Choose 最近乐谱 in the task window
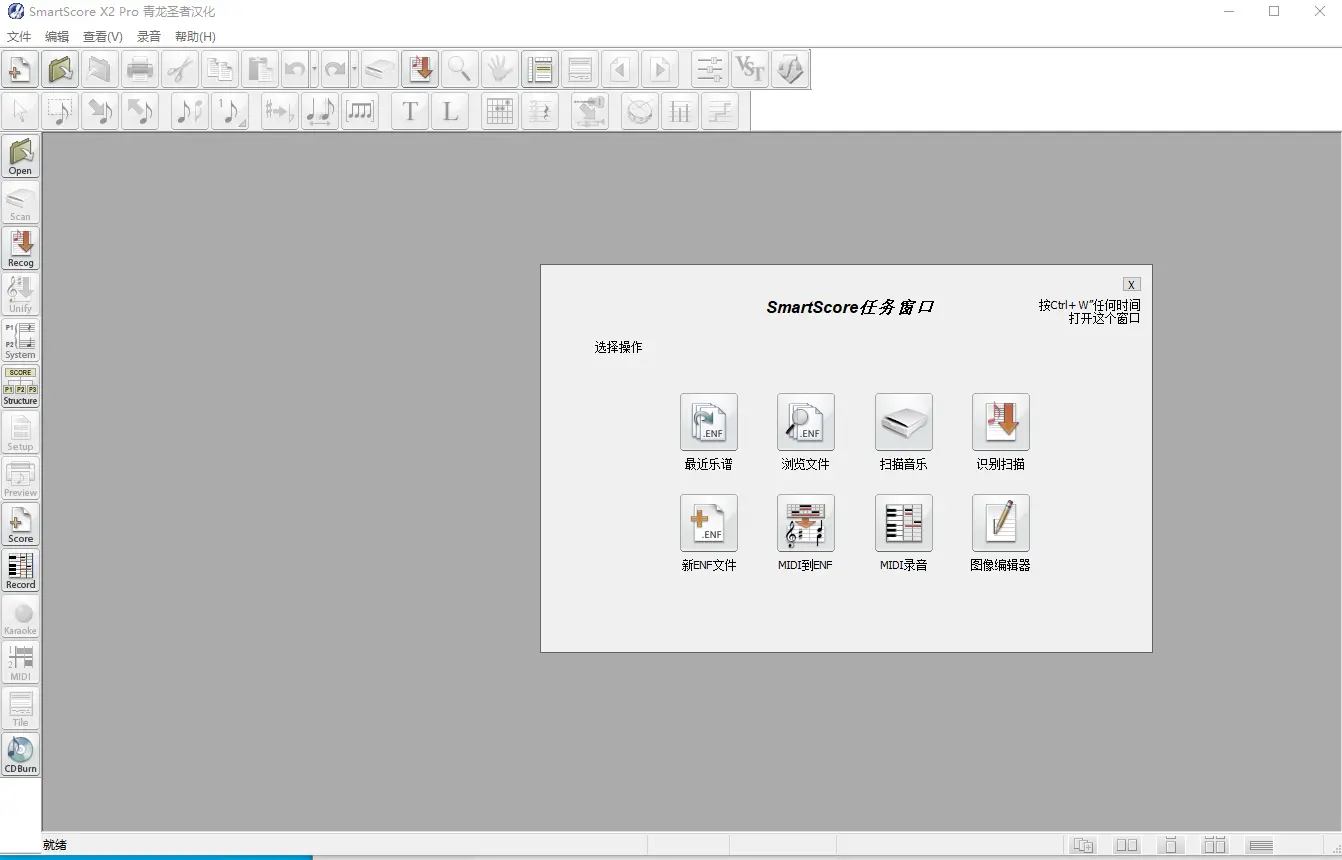Screen dimensions: 1342x860 [709, 422]
